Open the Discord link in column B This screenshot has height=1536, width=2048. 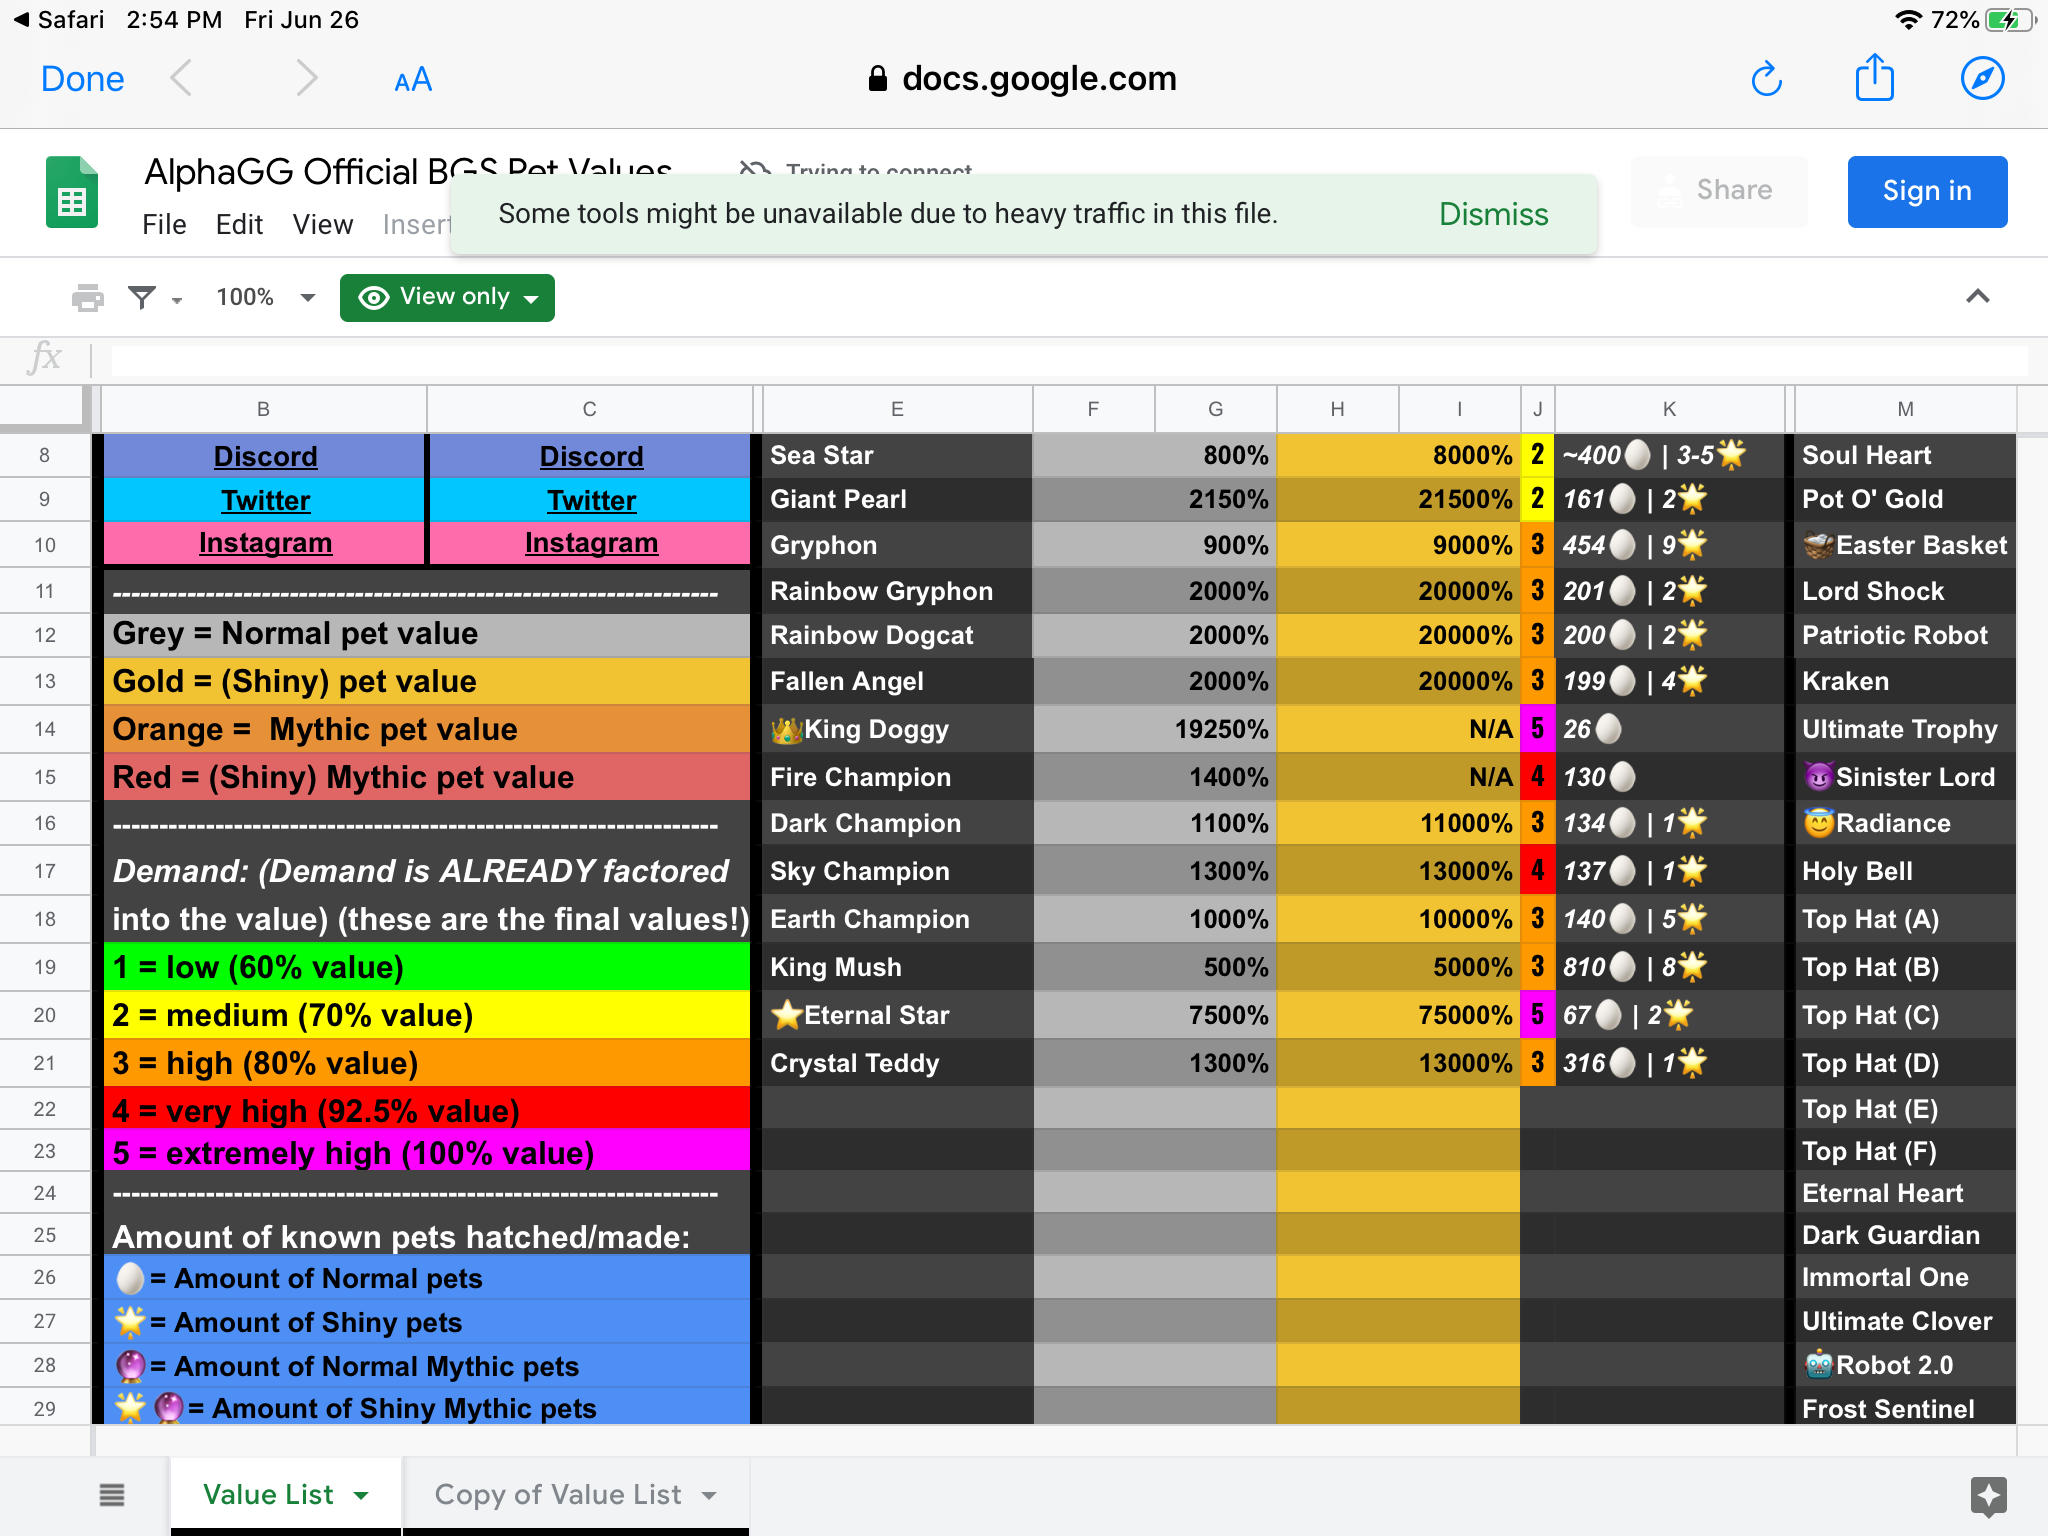tap(265, 457)
